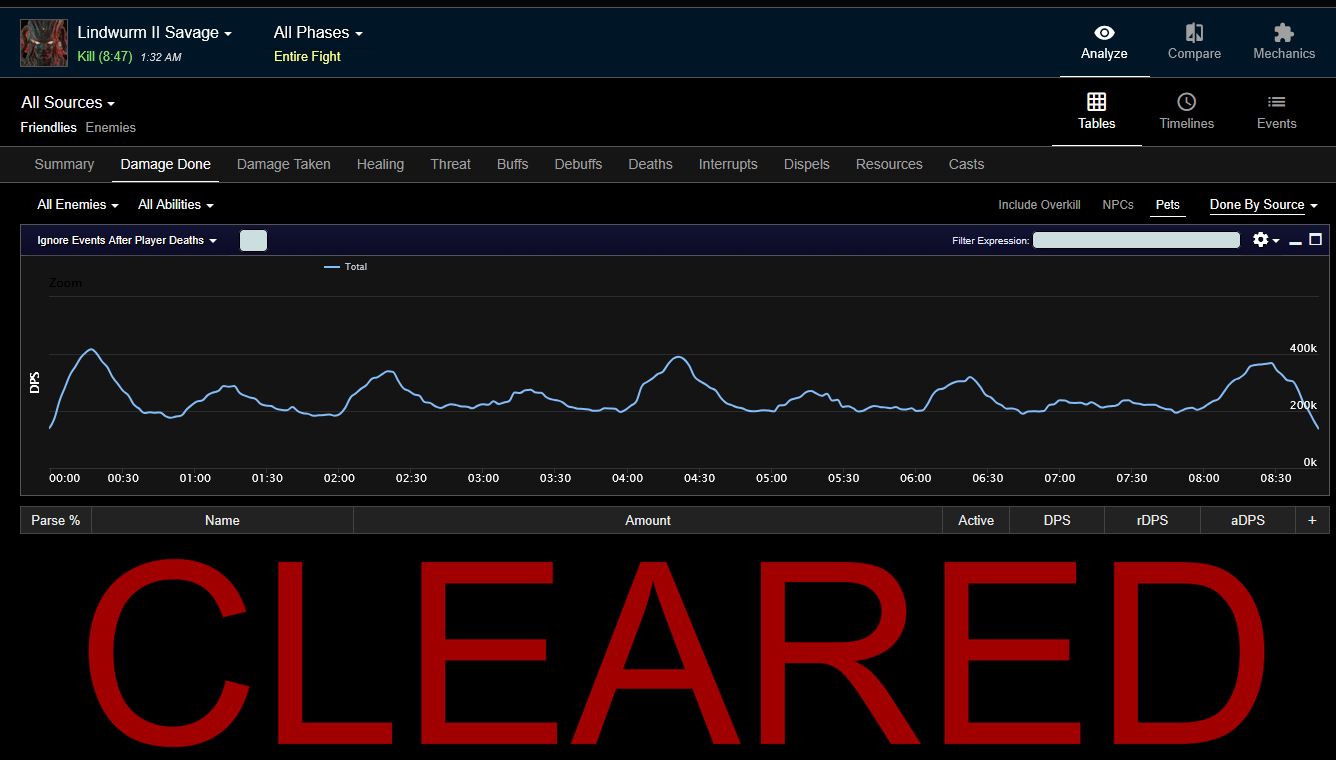Click the Zoom label on the chart
The image size is (1336, 760).
[66, 283]
